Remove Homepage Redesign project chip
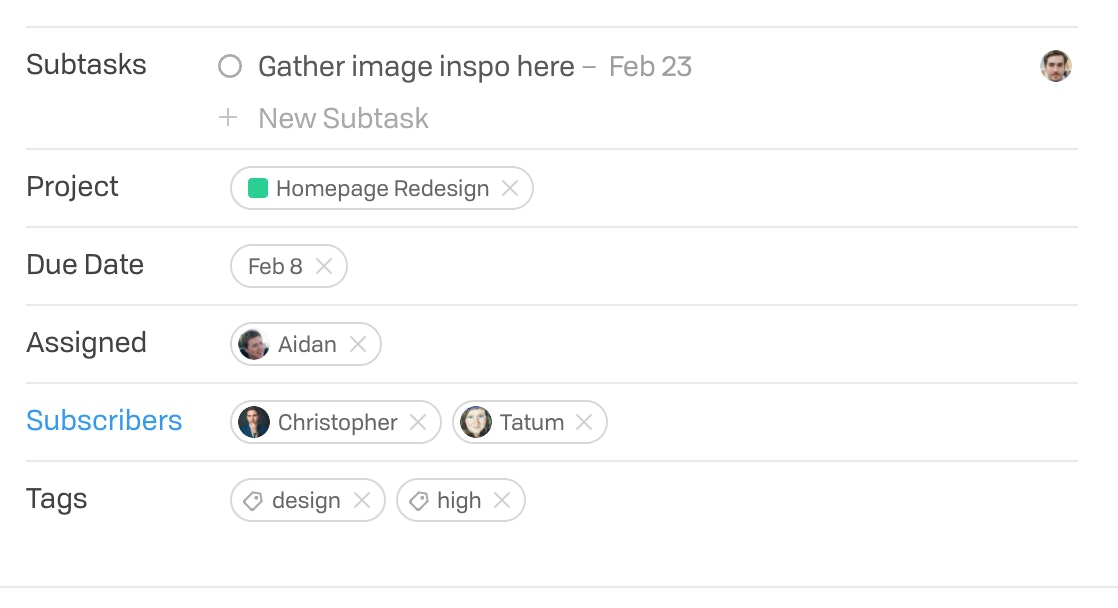This screenshot has height=608, width=1118. click(x=510, y=188)
